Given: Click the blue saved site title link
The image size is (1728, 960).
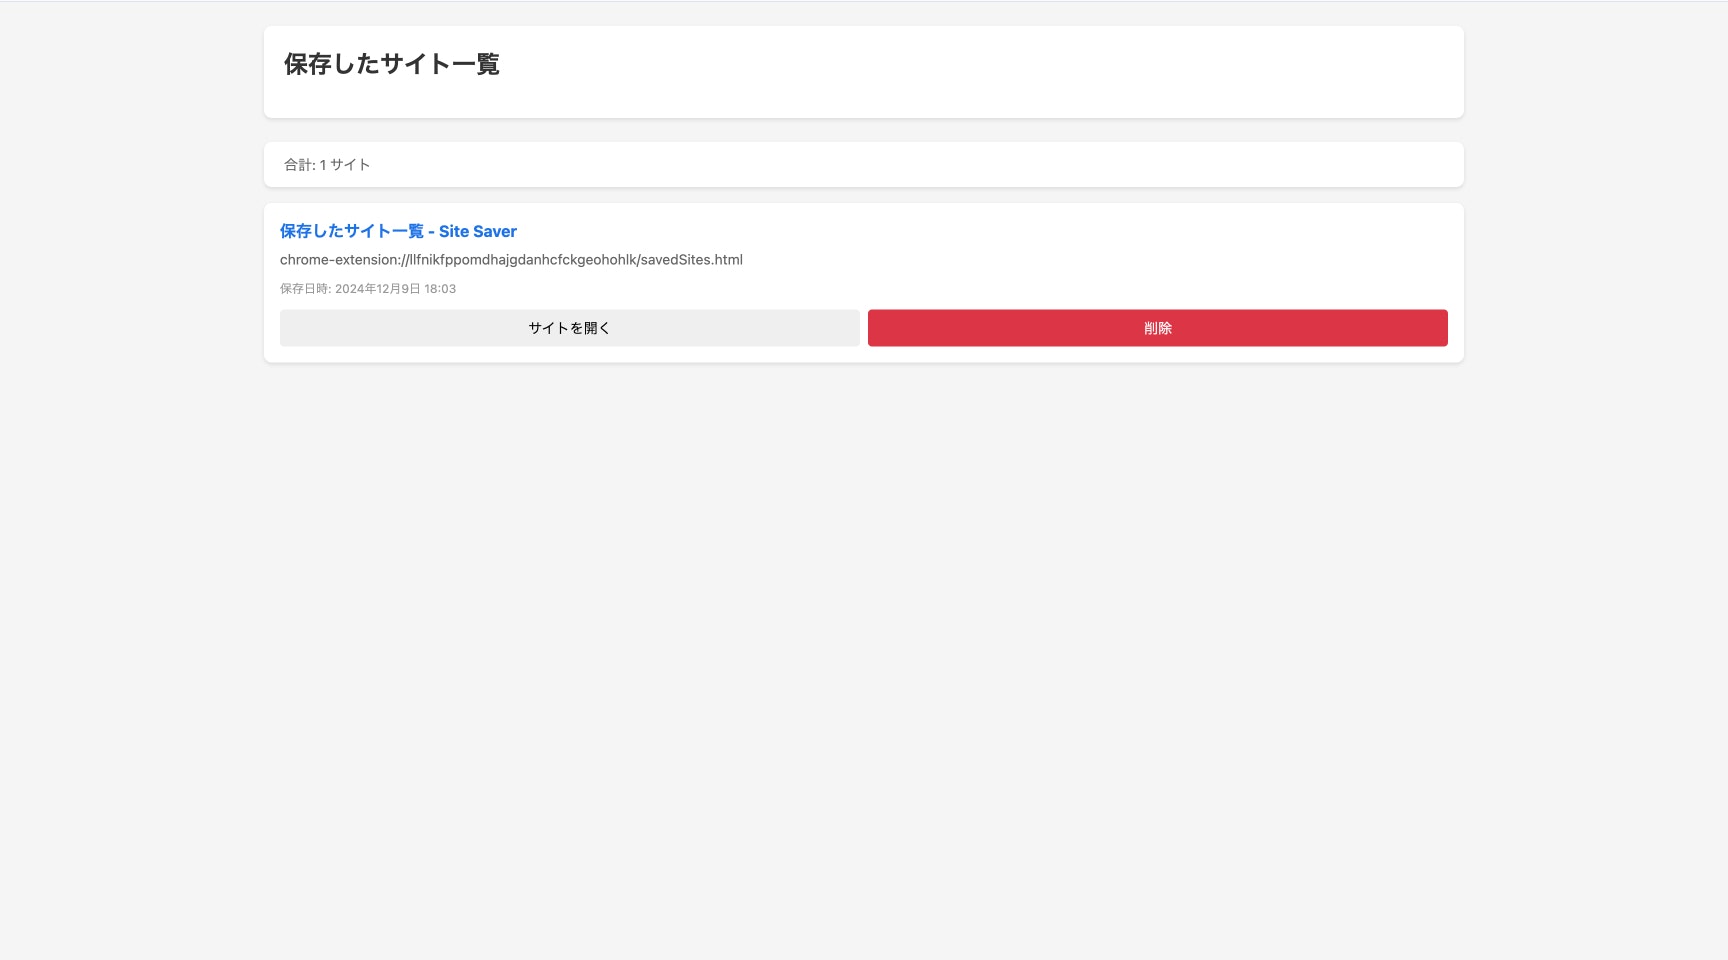Looking at the screenshot, I should pyautogui.click(x=398, y=231).
